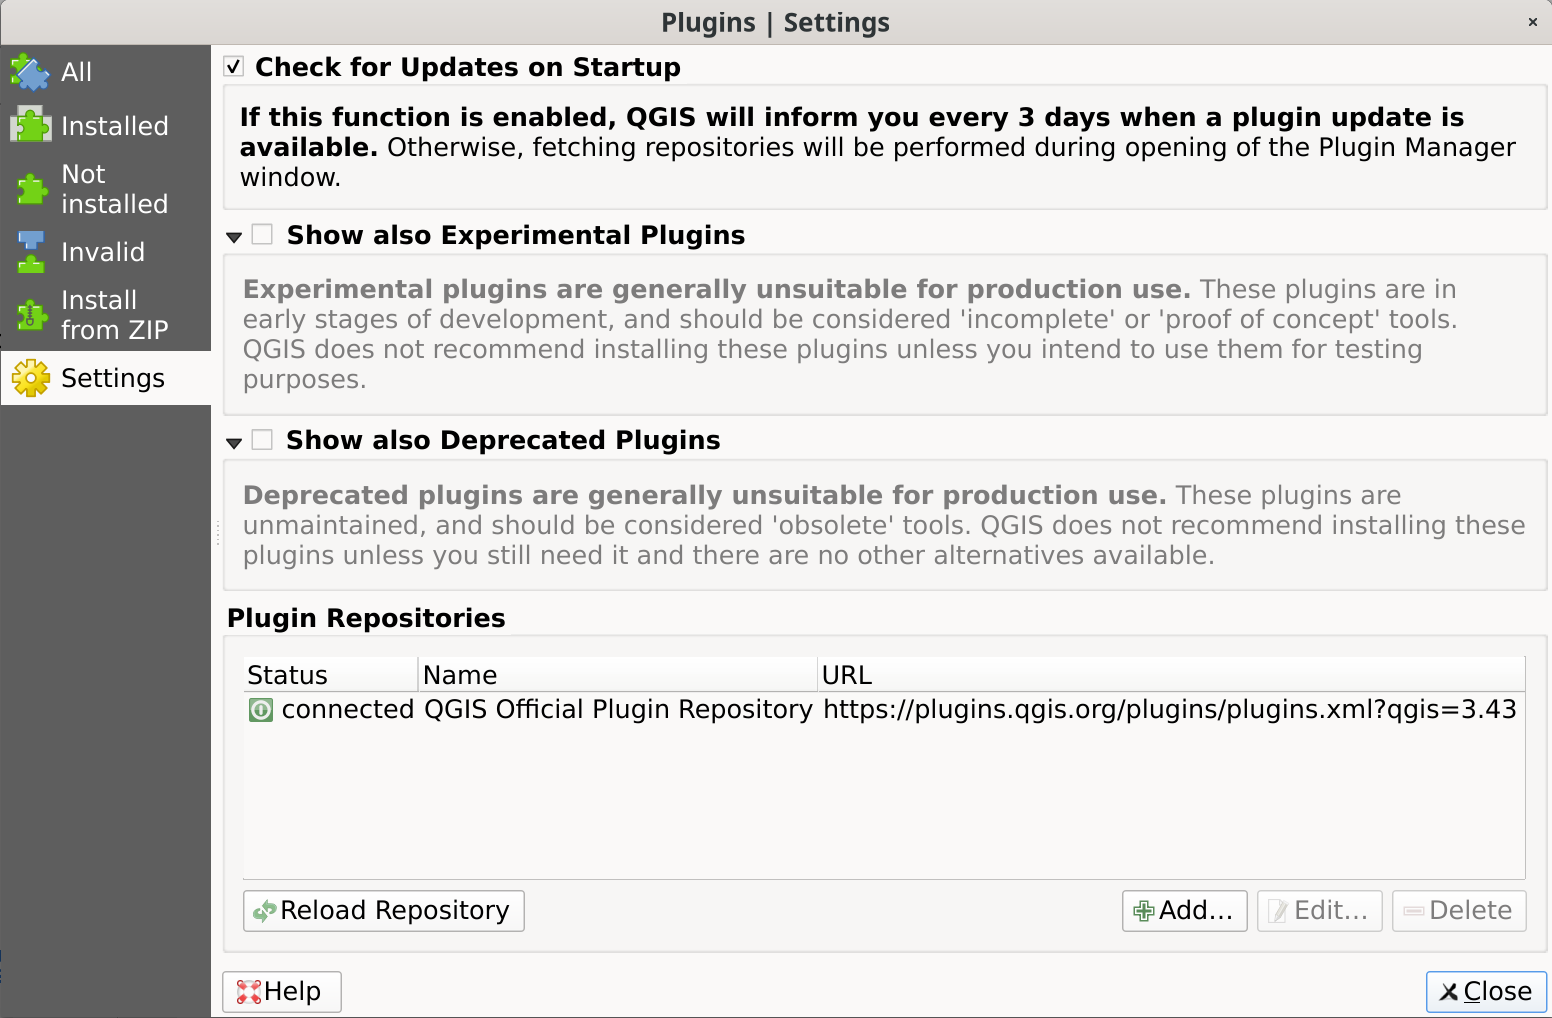Click the Invalid plugins icon
1552x1018 pixels.
(x=30, y=251)
